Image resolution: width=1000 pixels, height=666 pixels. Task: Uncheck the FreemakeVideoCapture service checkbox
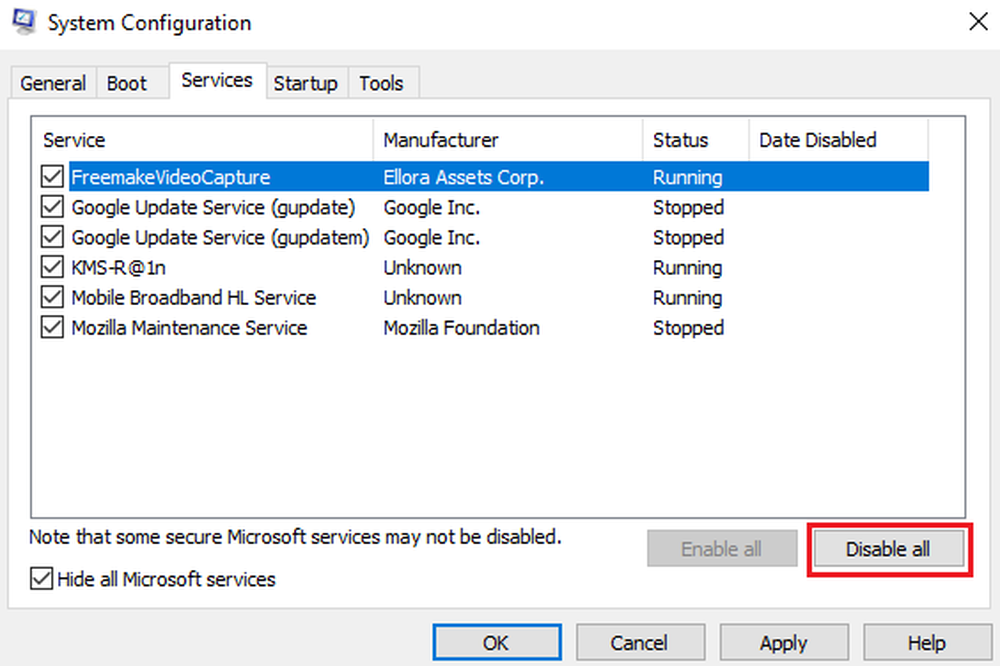[x=52, y=178]
